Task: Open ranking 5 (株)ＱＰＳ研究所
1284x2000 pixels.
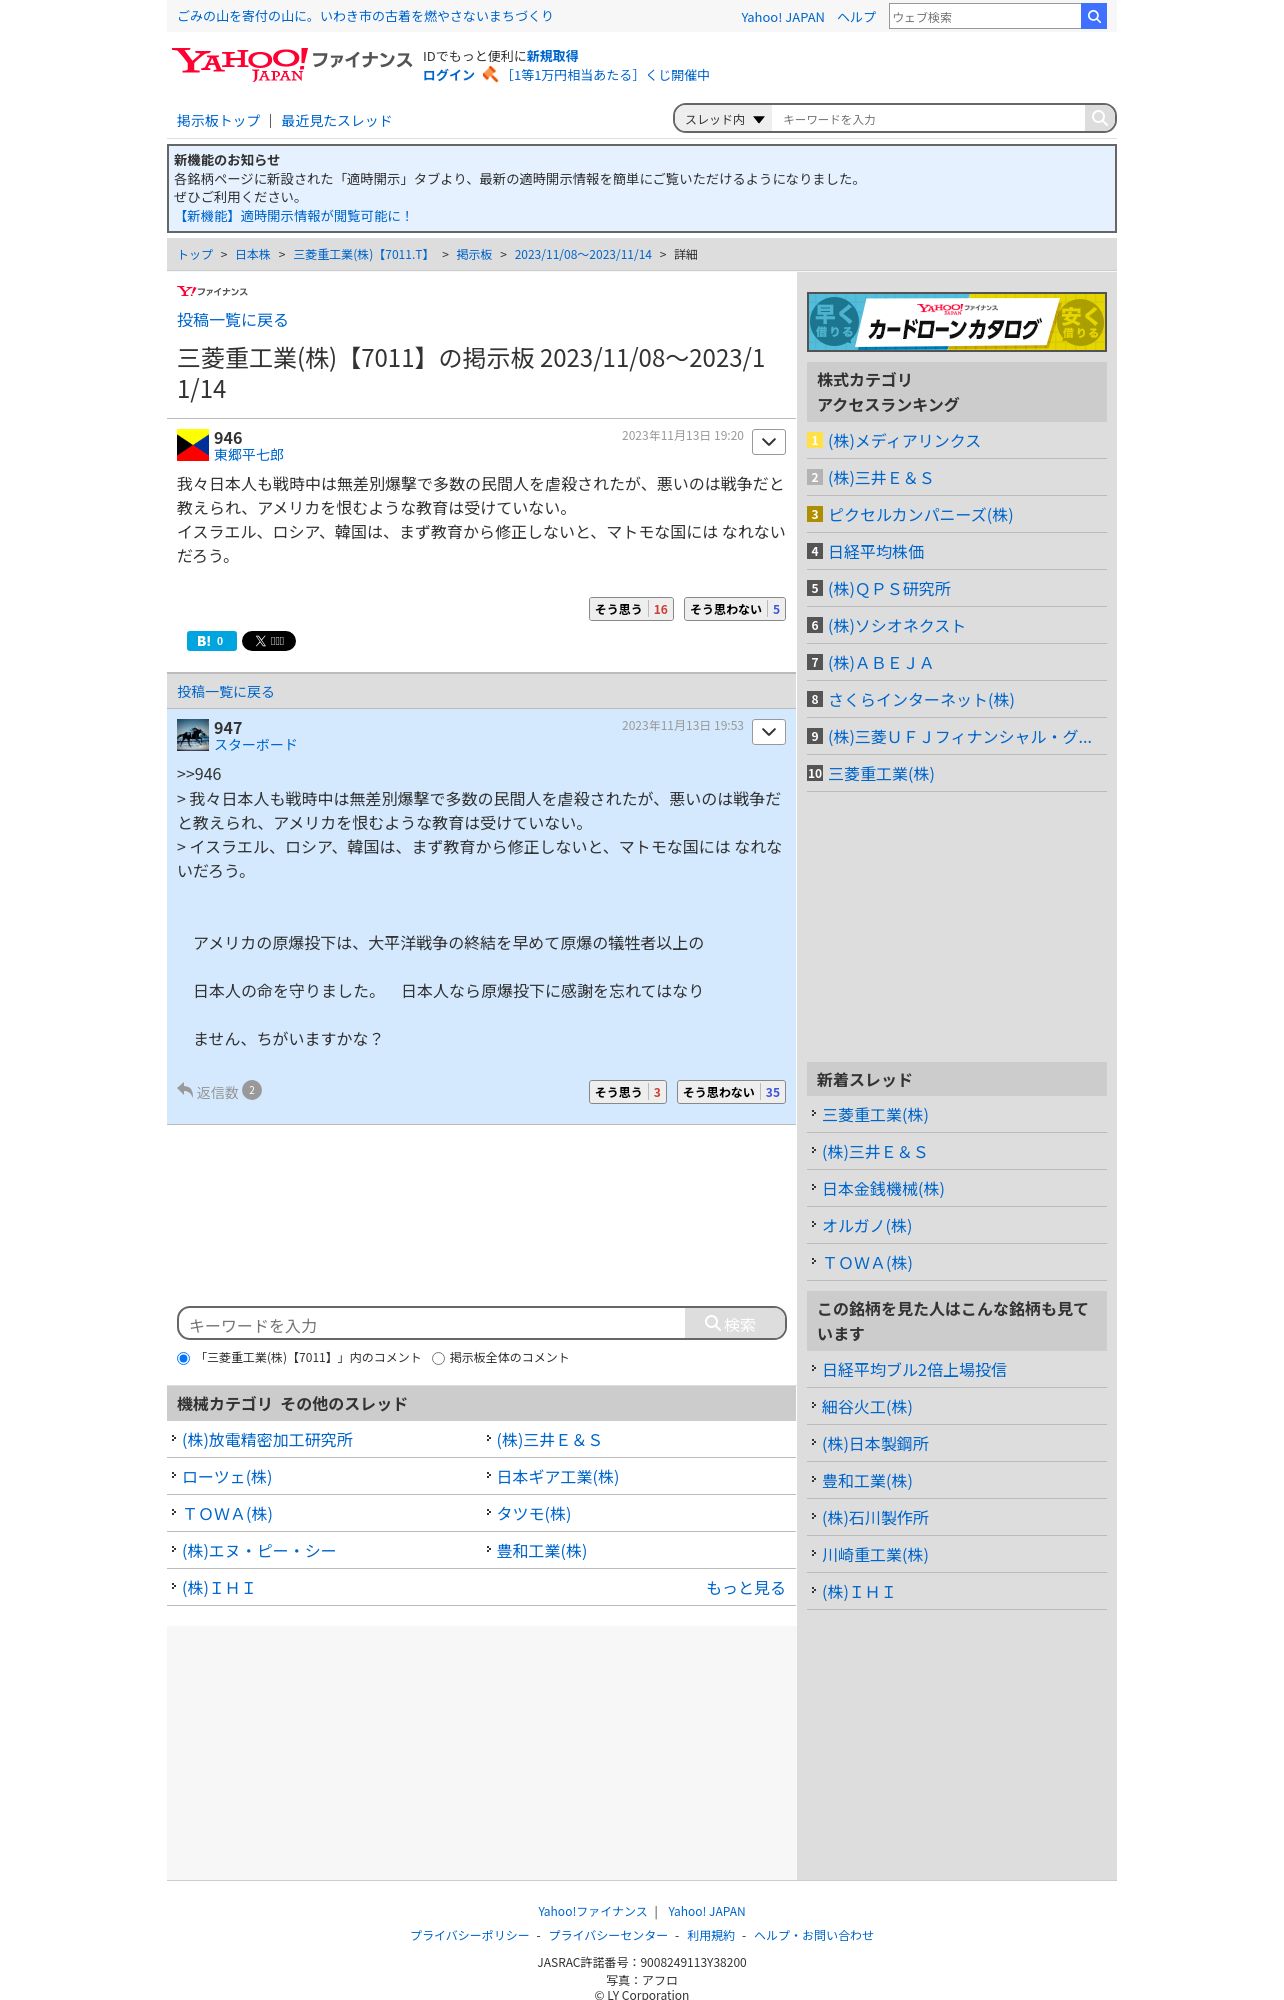Action: pyautogui.click(x=889, y=589)
